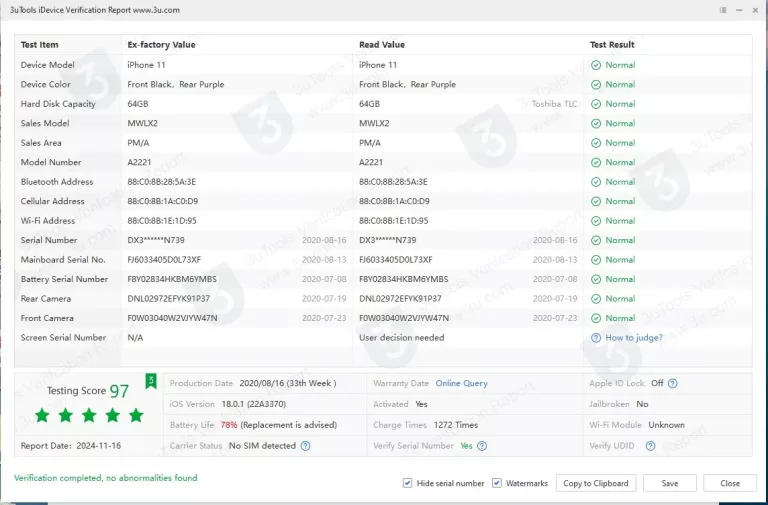Click the iOS Version 18.0.1 (22A3370) value
The height and width of the screenshot is (505, 768).
coord(254,405)
